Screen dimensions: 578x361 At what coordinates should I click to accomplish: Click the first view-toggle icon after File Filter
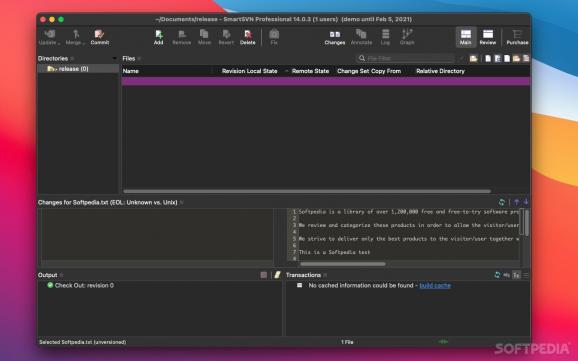(x=473, y=58)
